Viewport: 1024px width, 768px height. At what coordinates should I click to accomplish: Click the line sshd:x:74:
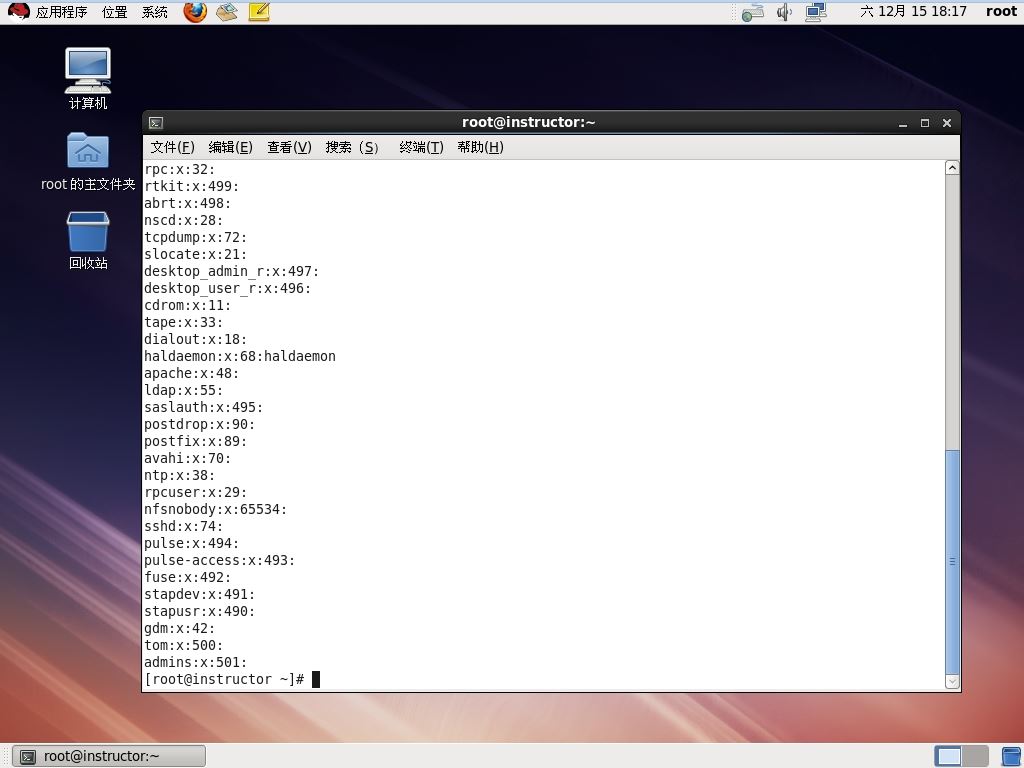[x=184, y=526]
